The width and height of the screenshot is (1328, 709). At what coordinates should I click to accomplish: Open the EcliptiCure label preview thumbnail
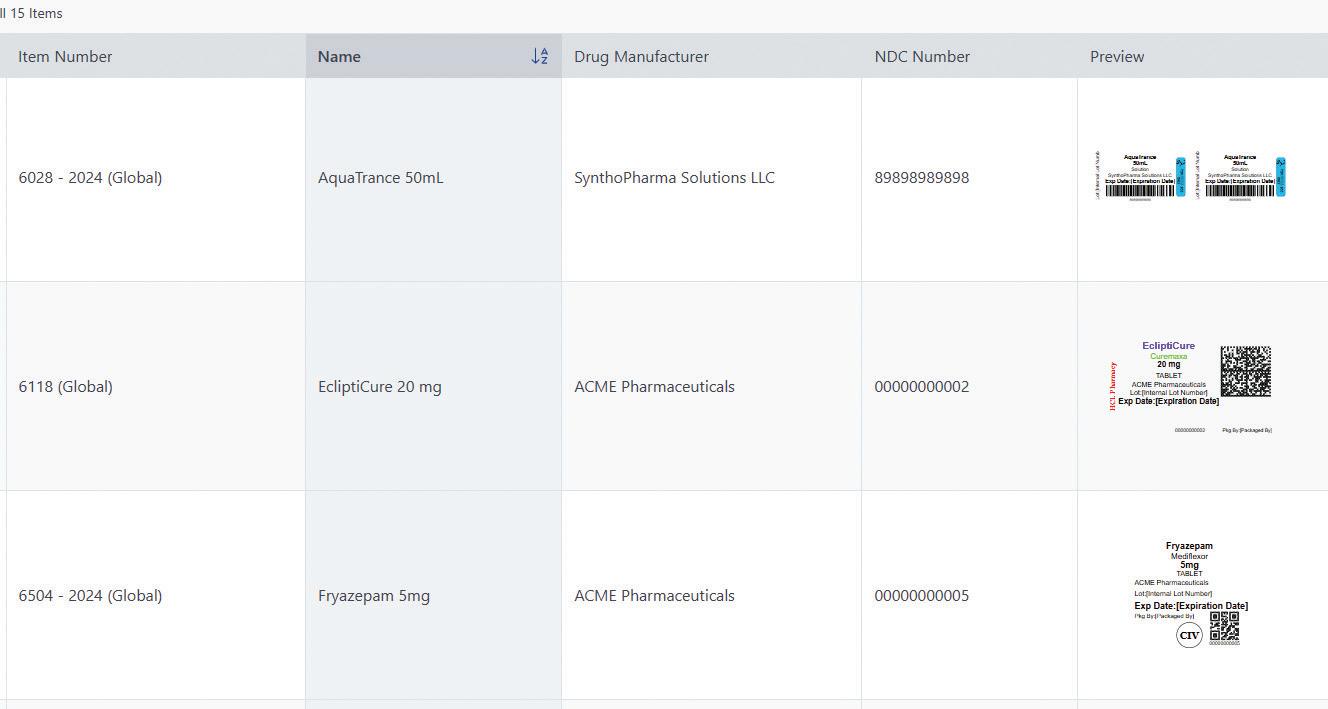coord(1191,387)
